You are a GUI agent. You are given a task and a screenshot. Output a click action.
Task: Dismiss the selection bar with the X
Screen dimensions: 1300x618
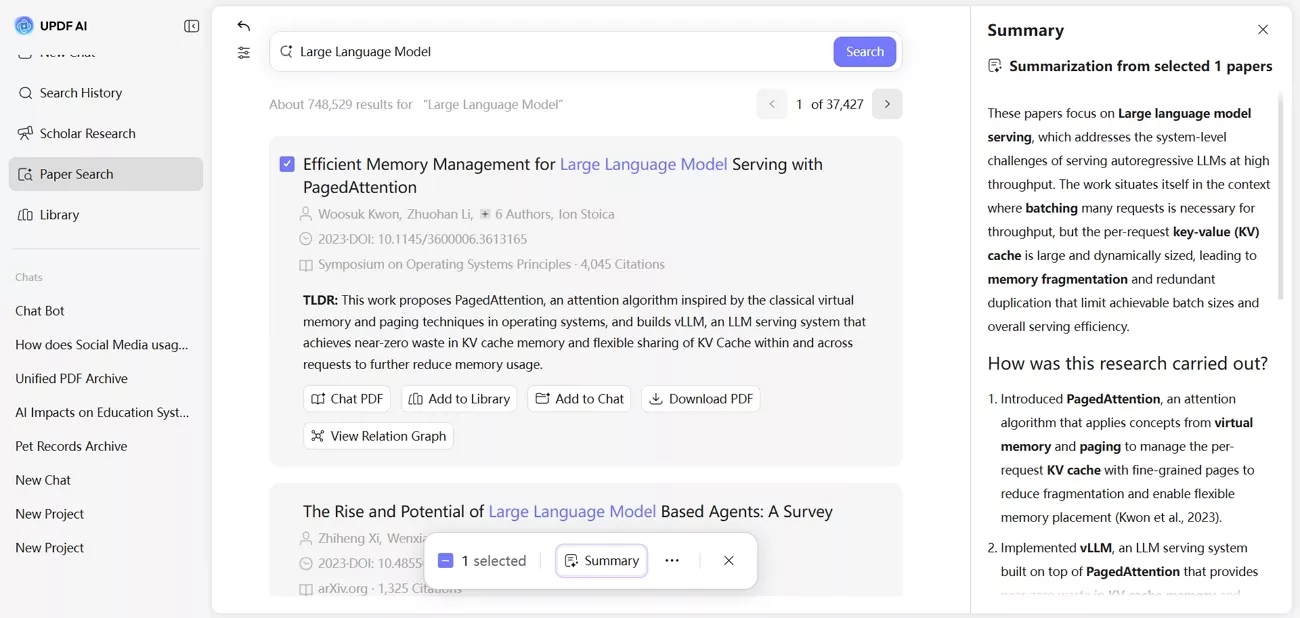coord(728,560)
